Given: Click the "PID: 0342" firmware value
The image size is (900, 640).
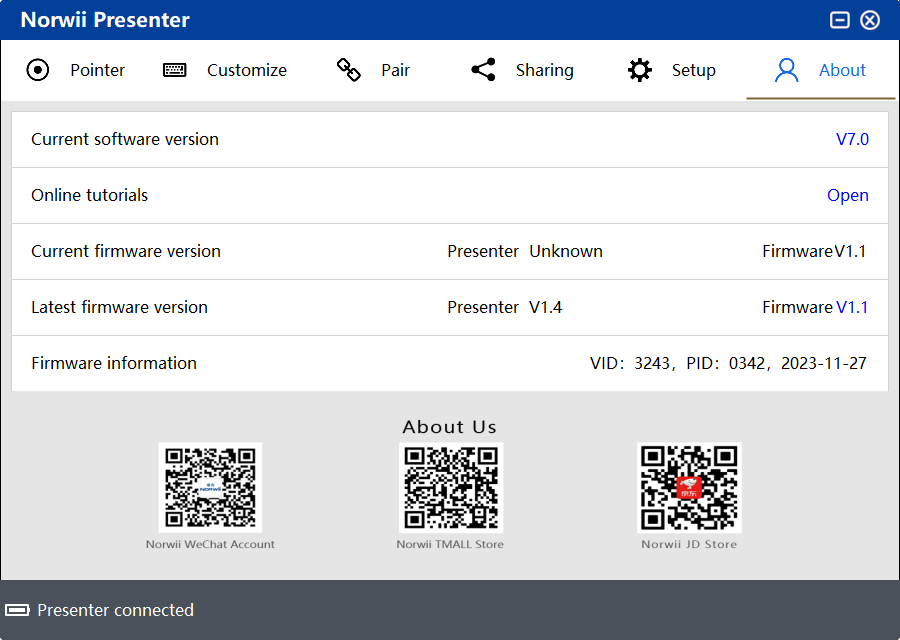Looking at the screenshot, I should point(726,363).
